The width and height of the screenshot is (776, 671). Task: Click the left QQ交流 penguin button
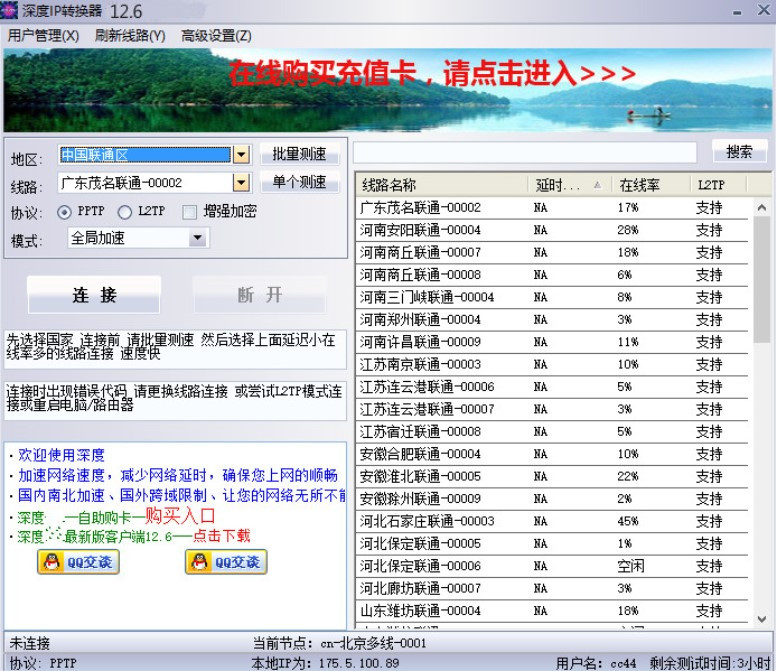pos(78,562)
